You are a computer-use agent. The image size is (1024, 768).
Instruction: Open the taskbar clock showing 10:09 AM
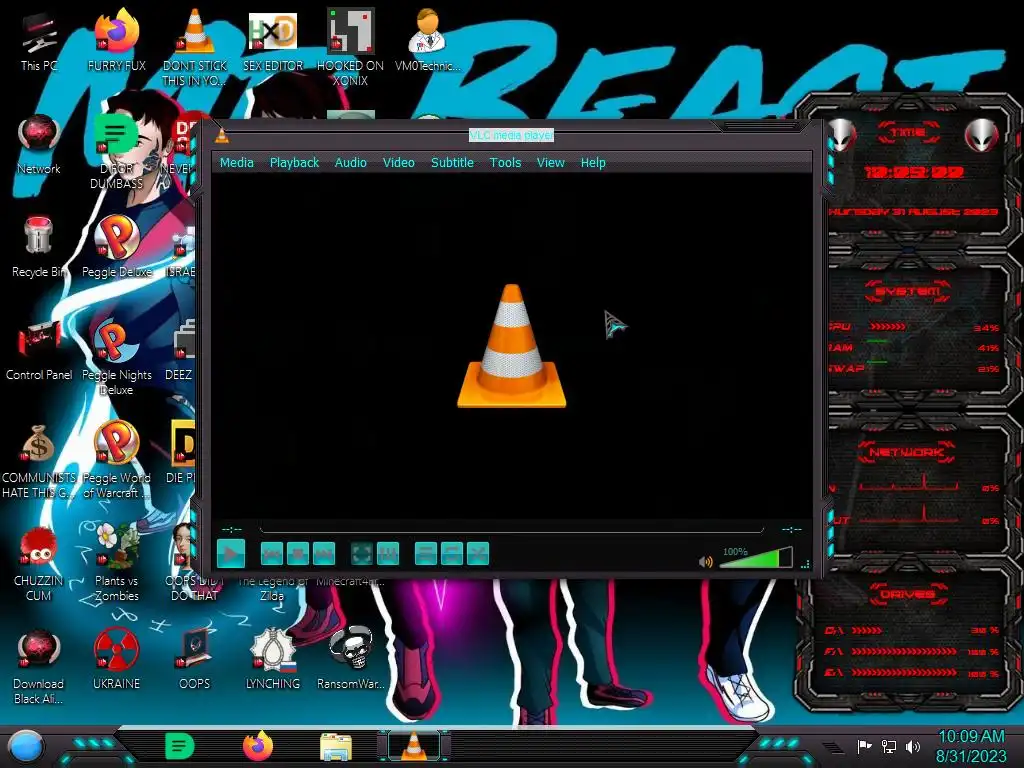coord(971,746)
